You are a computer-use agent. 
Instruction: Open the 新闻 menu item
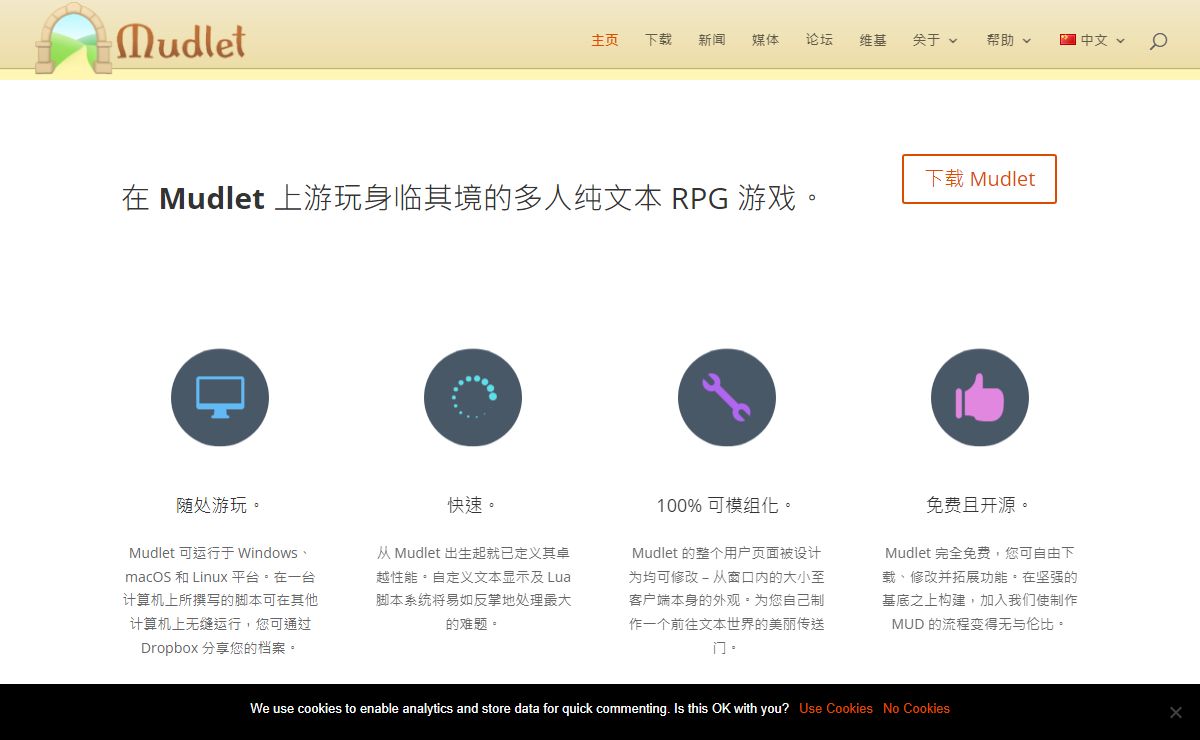pyautogui.click(x=712, y=40)
